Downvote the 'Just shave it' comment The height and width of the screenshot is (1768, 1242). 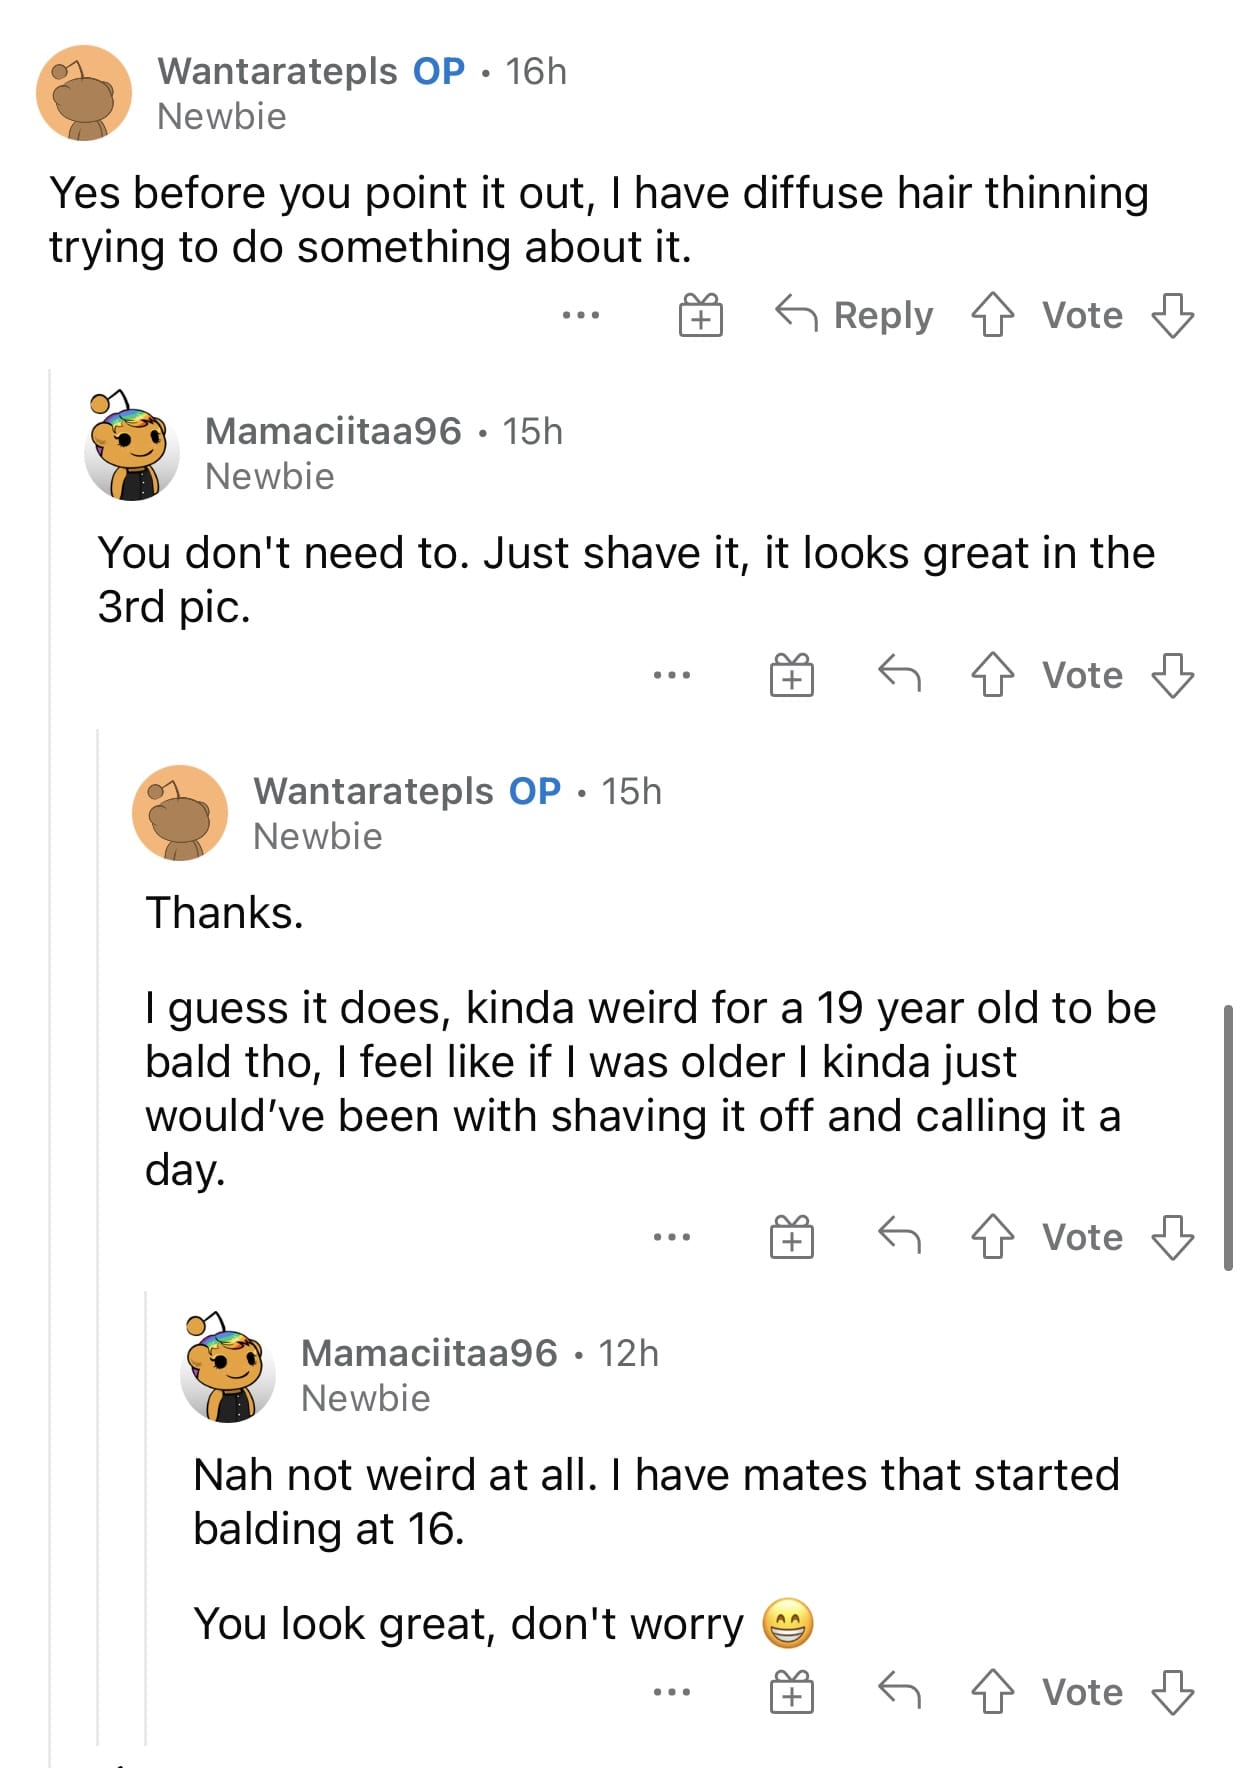point(1172,675)
